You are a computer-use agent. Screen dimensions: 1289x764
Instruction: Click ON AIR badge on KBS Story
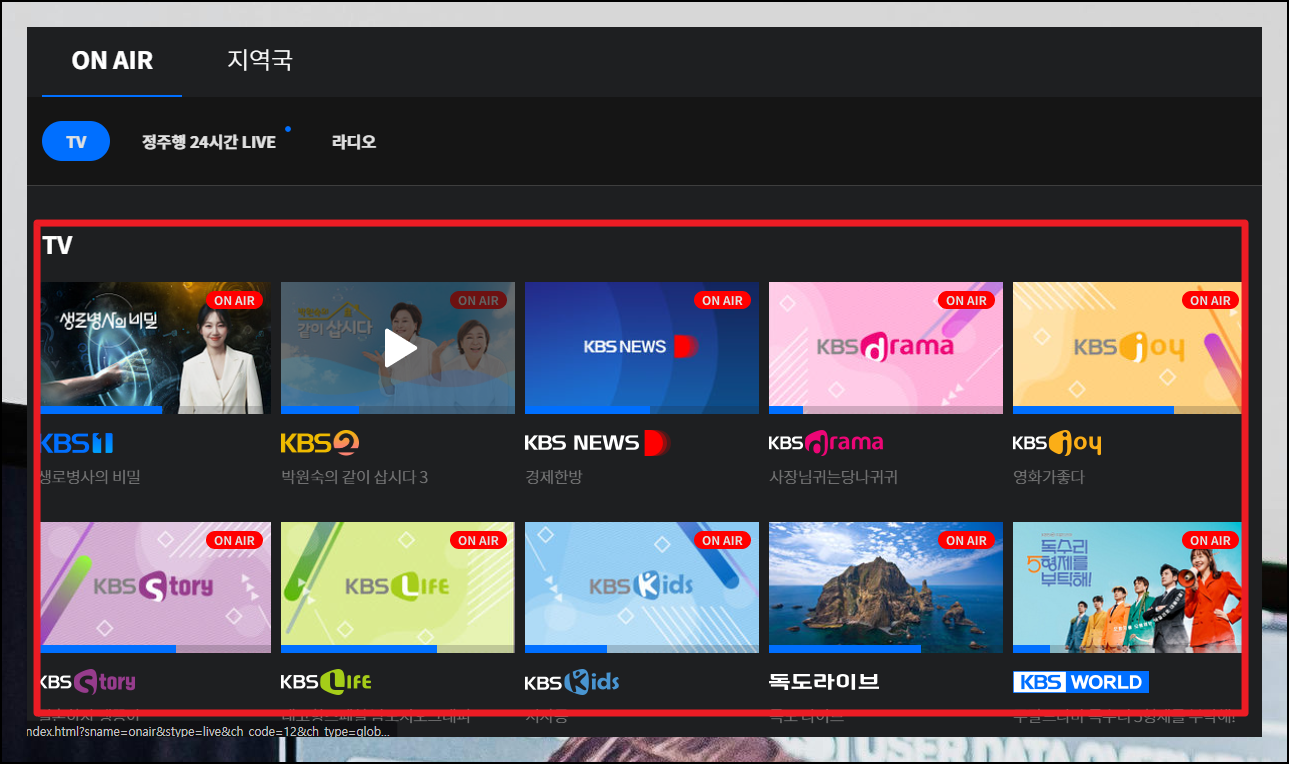pos(235,540)
